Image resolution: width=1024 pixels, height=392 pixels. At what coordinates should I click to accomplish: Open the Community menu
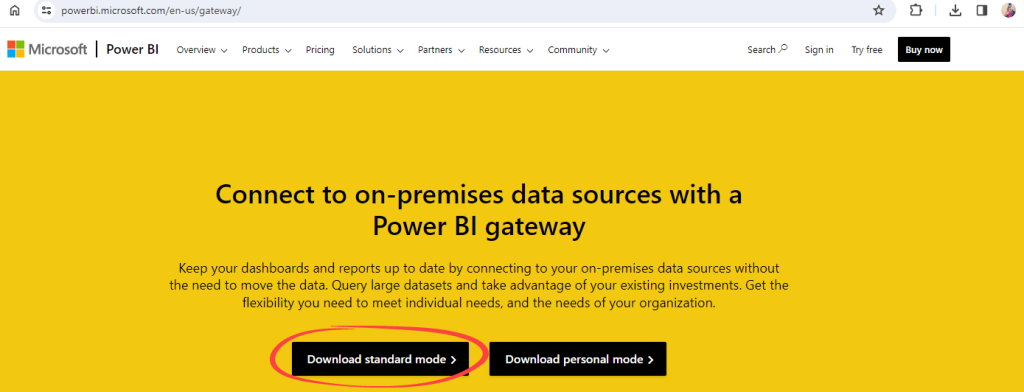pos(579,50)
